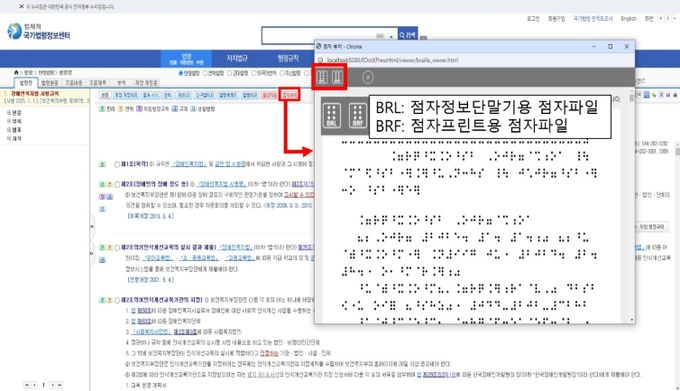This screenshot has height=391, width=680.
Task: Download the BRF braille print file icon
Action: [337, 78]
